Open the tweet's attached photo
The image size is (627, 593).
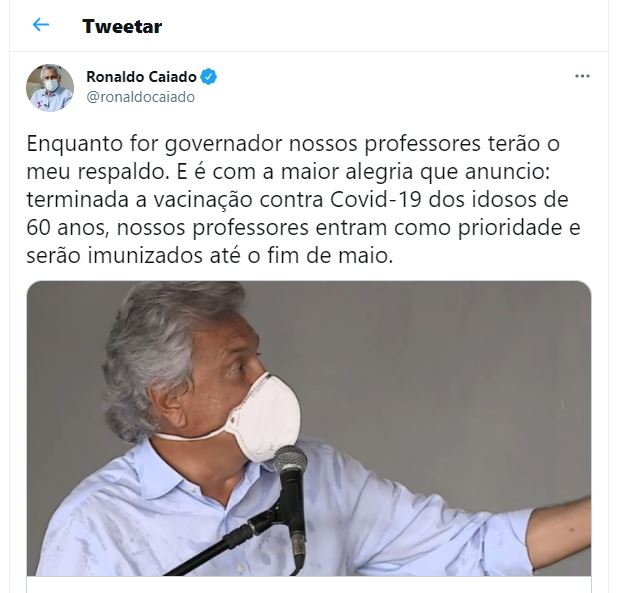tap(309, 428)
